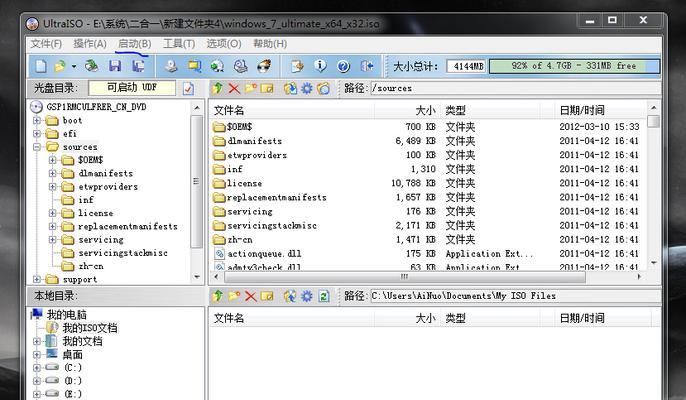Screen dimensions: 686x400
Task: Click the disc with green arrow icon
Action: click(x=217, y=66)
